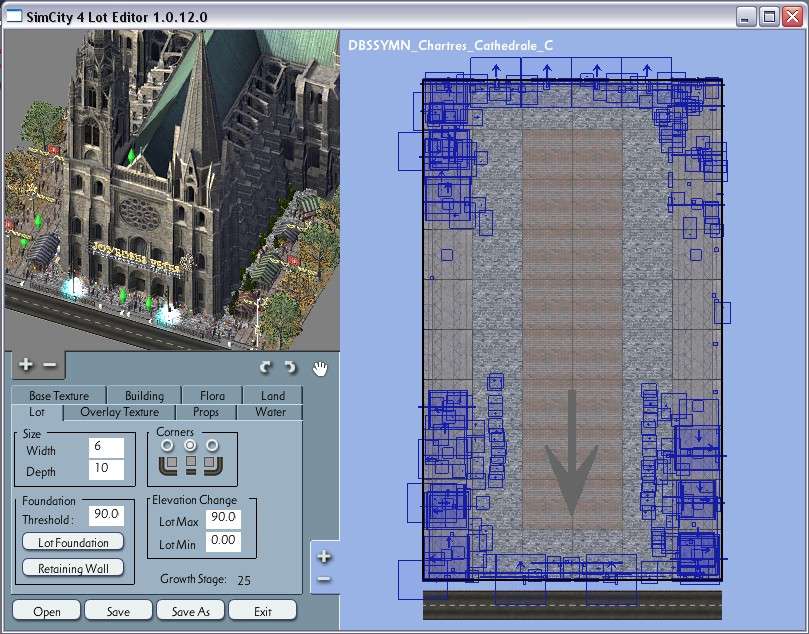Click the "Threshold:" label
This screenshot has width=809, height=634.
pyautogui.click(x=48, y=520)
